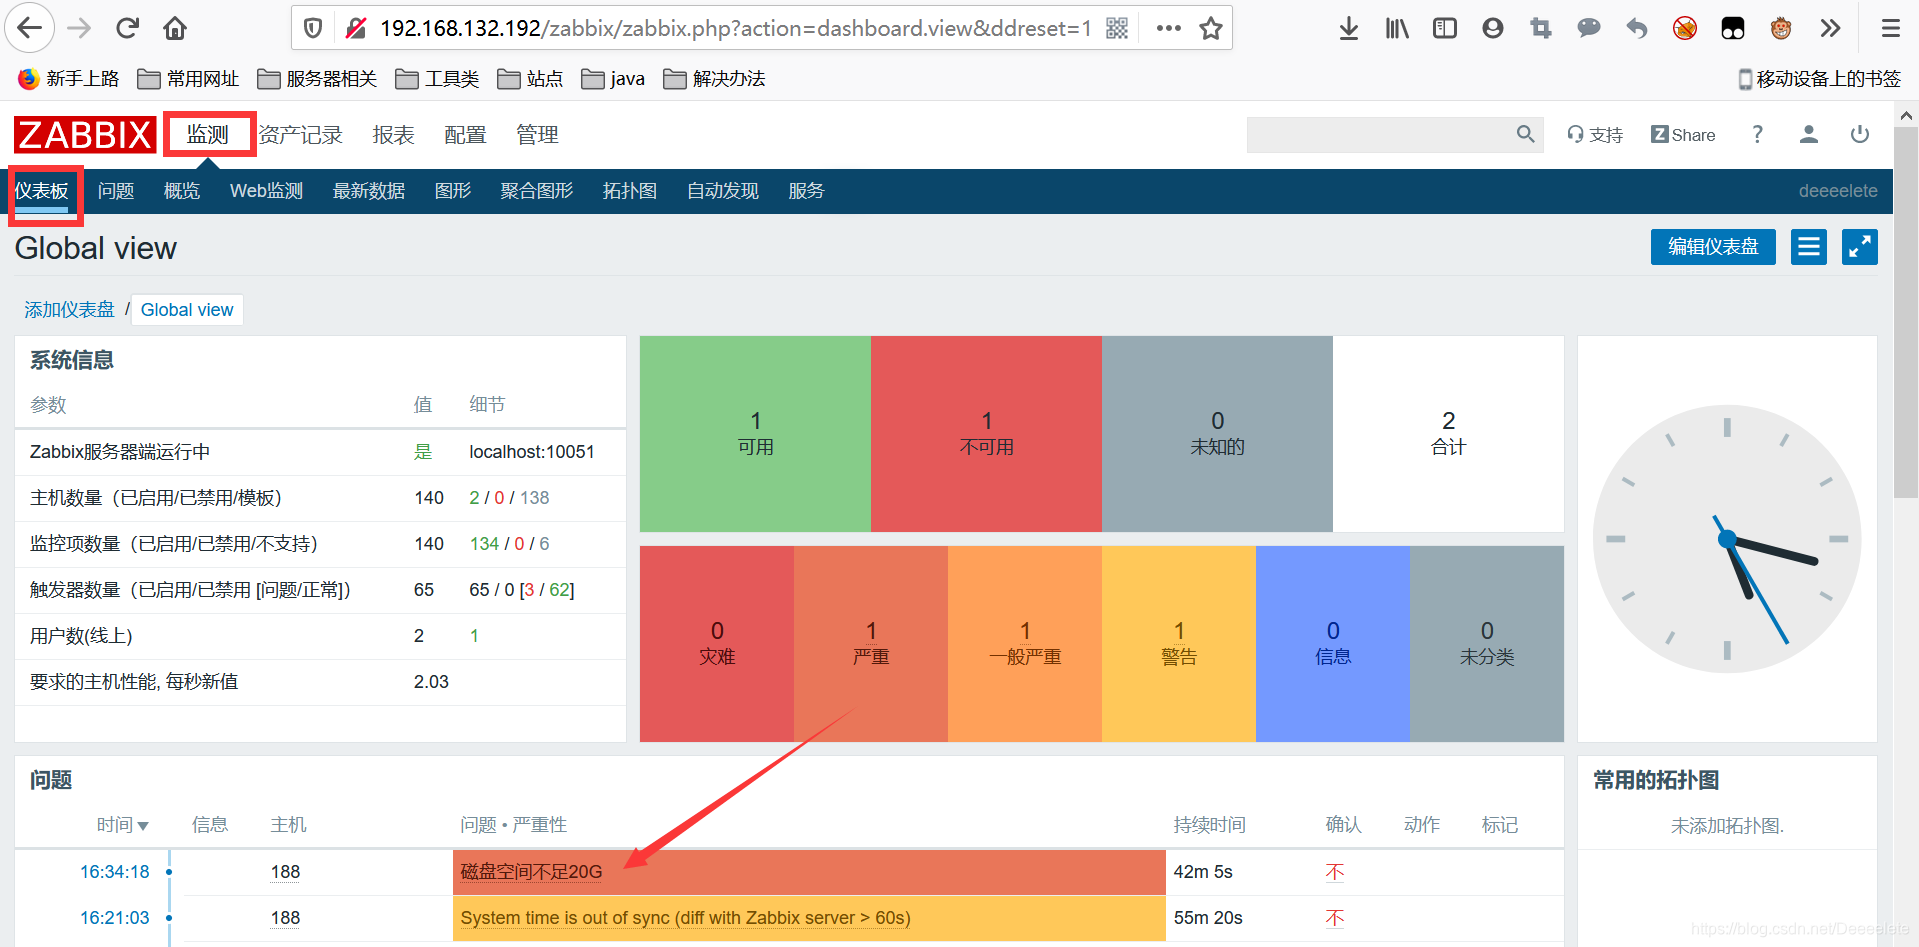
Task: Switch to the 仪表板 submenu tab
Action: (x=41, y=191)
